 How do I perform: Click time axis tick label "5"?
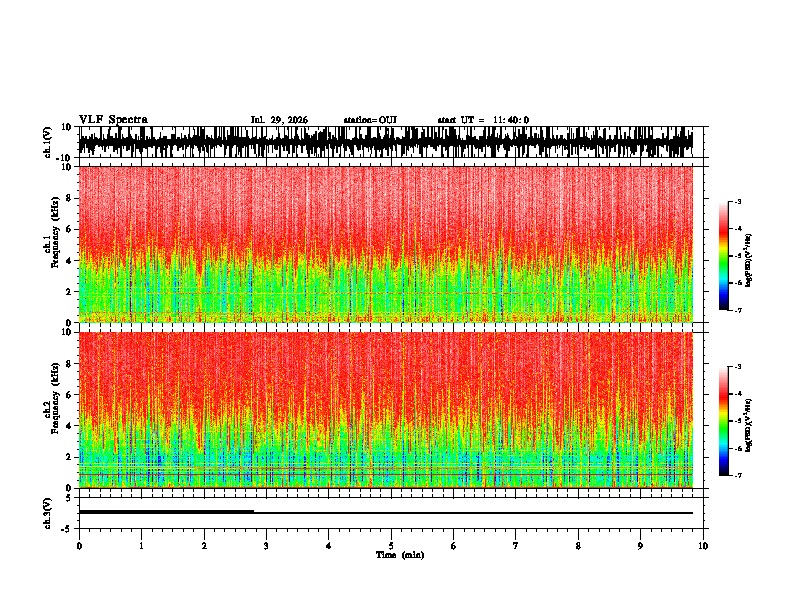pyautogui.click(x=391, y=546)
